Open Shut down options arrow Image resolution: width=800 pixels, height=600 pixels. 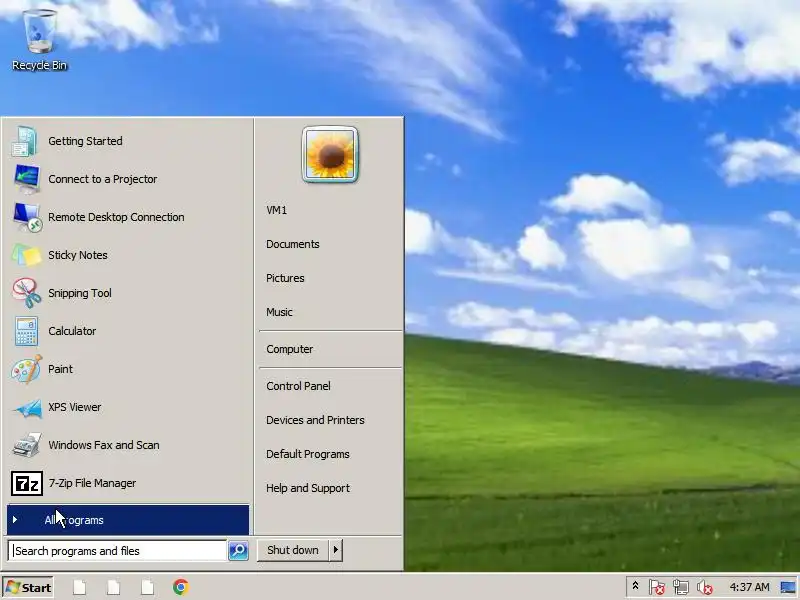coord(336,550)
